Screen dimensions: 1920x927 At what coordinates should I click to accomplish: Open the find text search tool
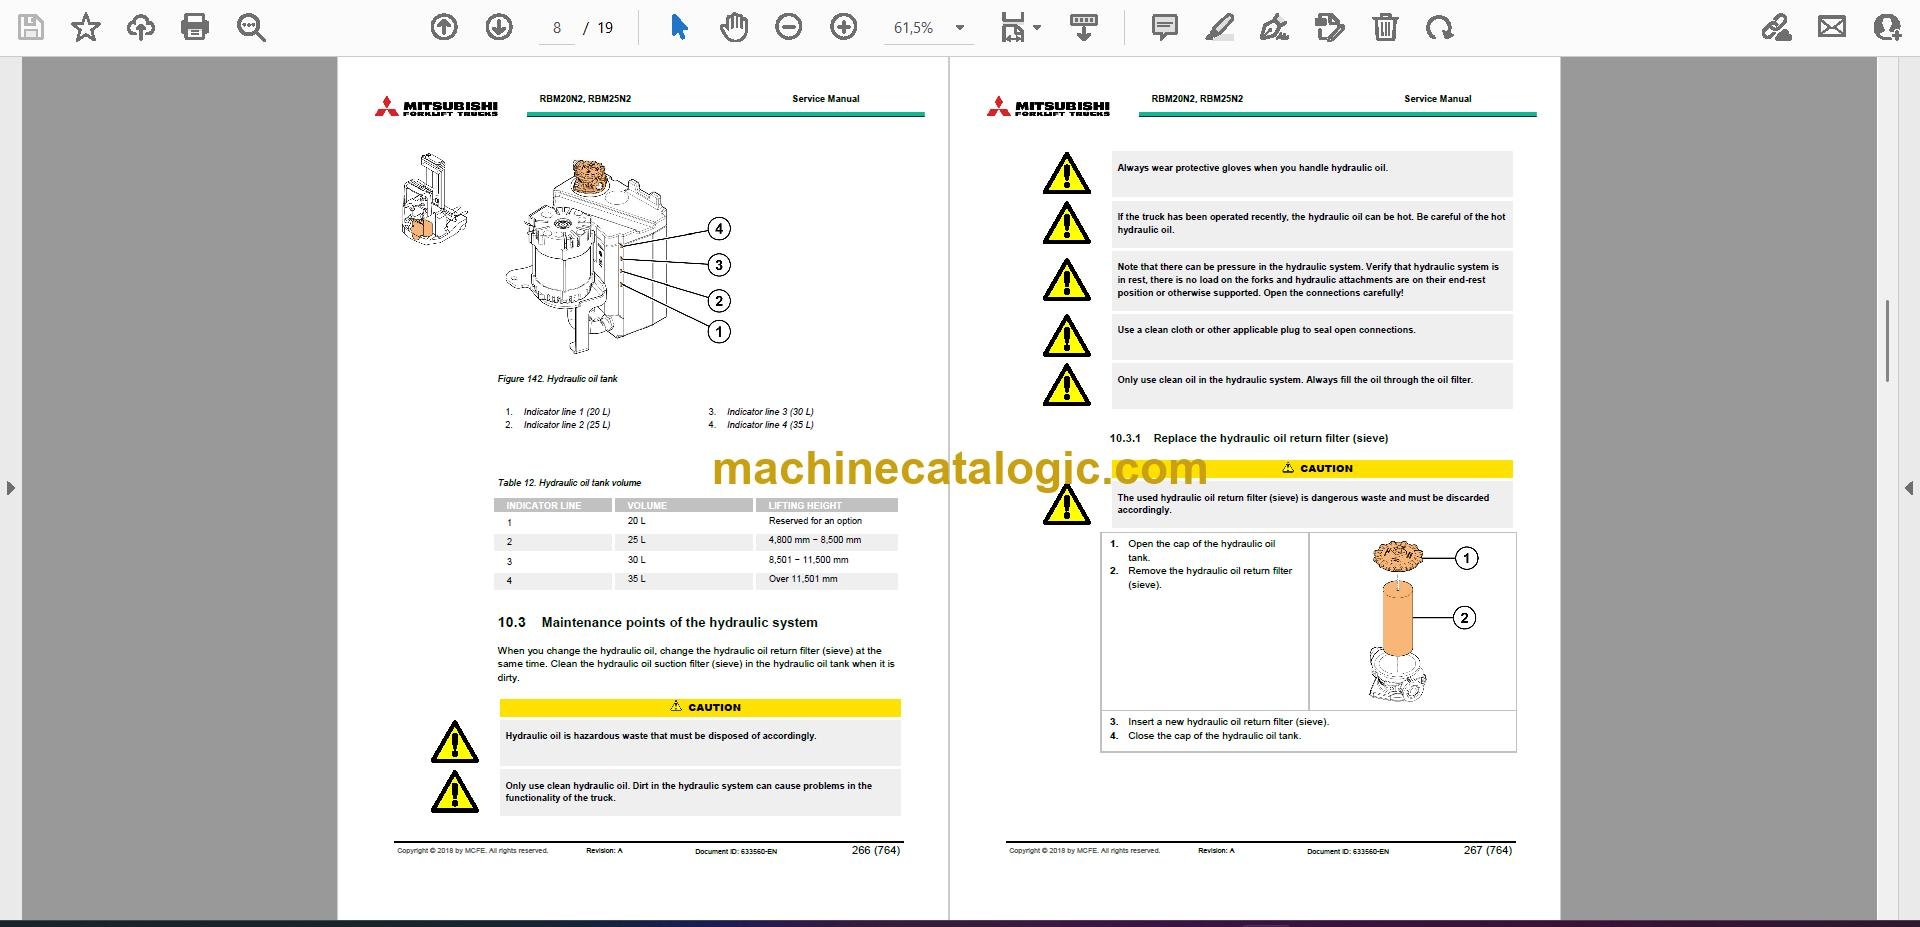tap(251, 27)
